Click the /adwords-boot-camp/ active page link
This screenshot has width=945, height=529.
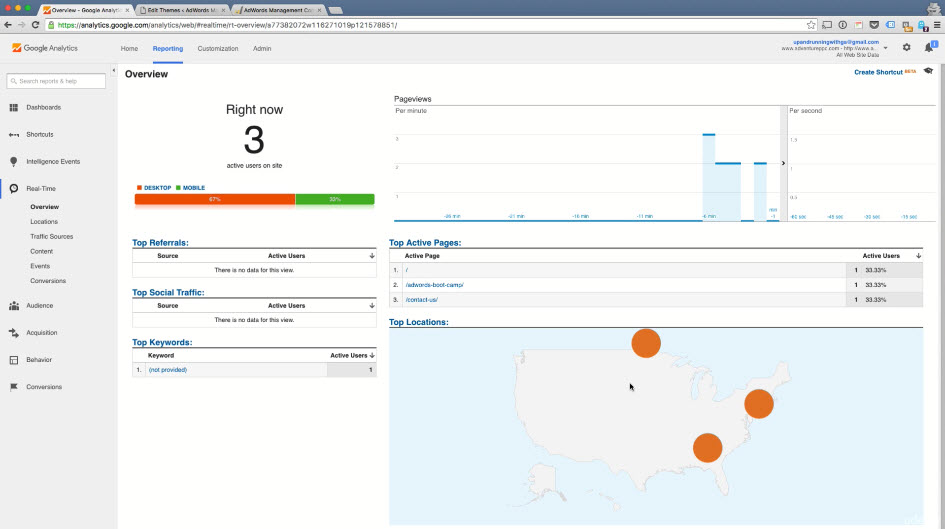click(434, 285)
